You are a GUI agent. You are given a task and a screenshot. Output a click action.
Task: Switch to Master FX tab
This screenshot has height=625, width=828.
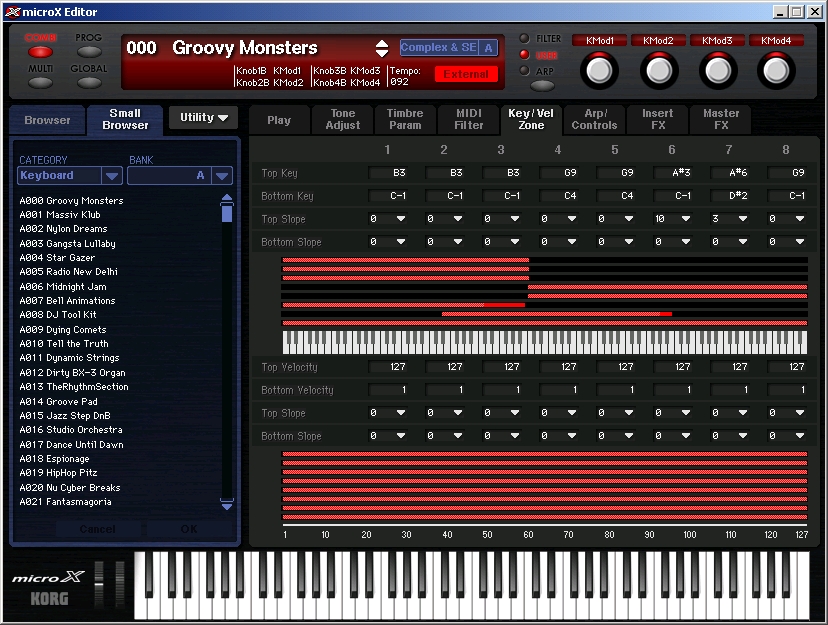coord(721,119)
